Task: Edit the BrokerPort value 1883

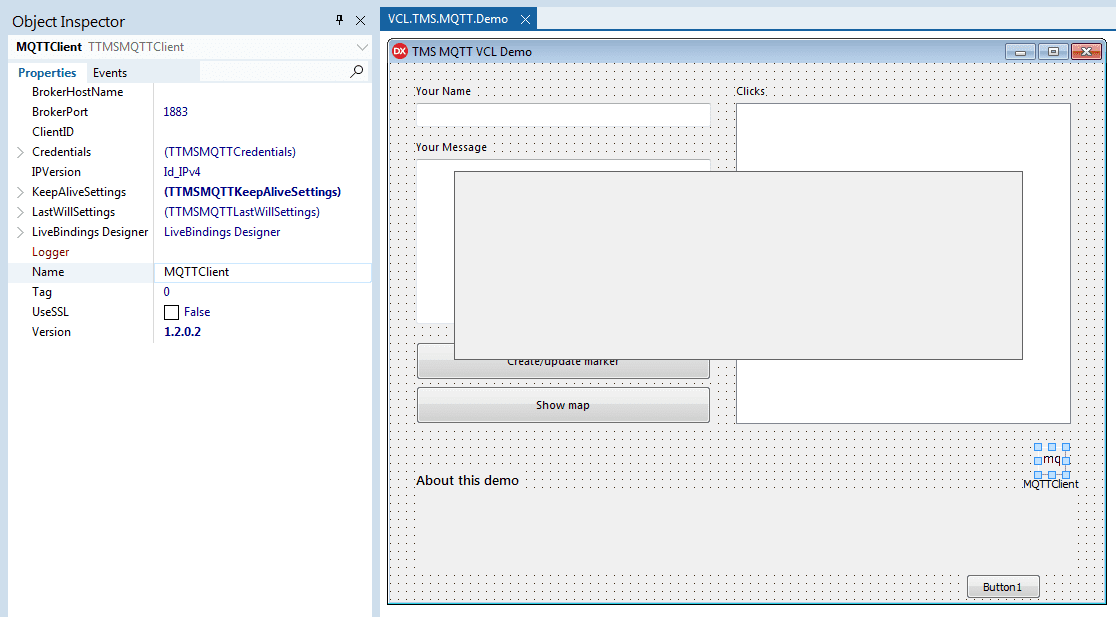Action: coord(176,112)
